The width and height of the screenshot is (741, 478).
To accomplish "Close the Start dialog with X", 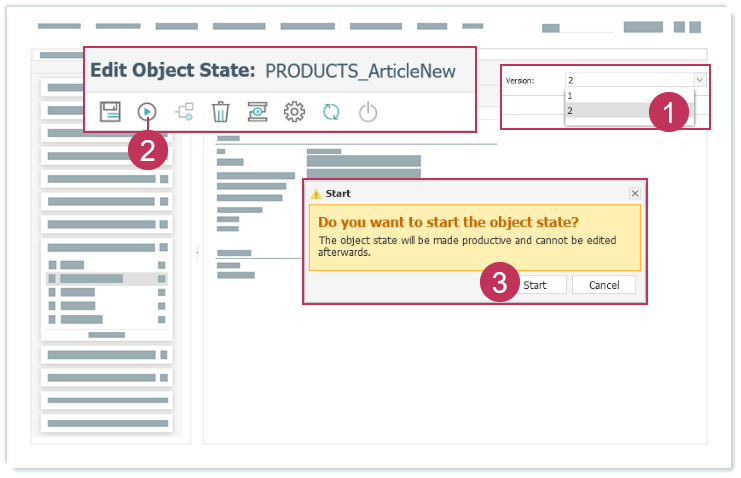I will point(634,193).
